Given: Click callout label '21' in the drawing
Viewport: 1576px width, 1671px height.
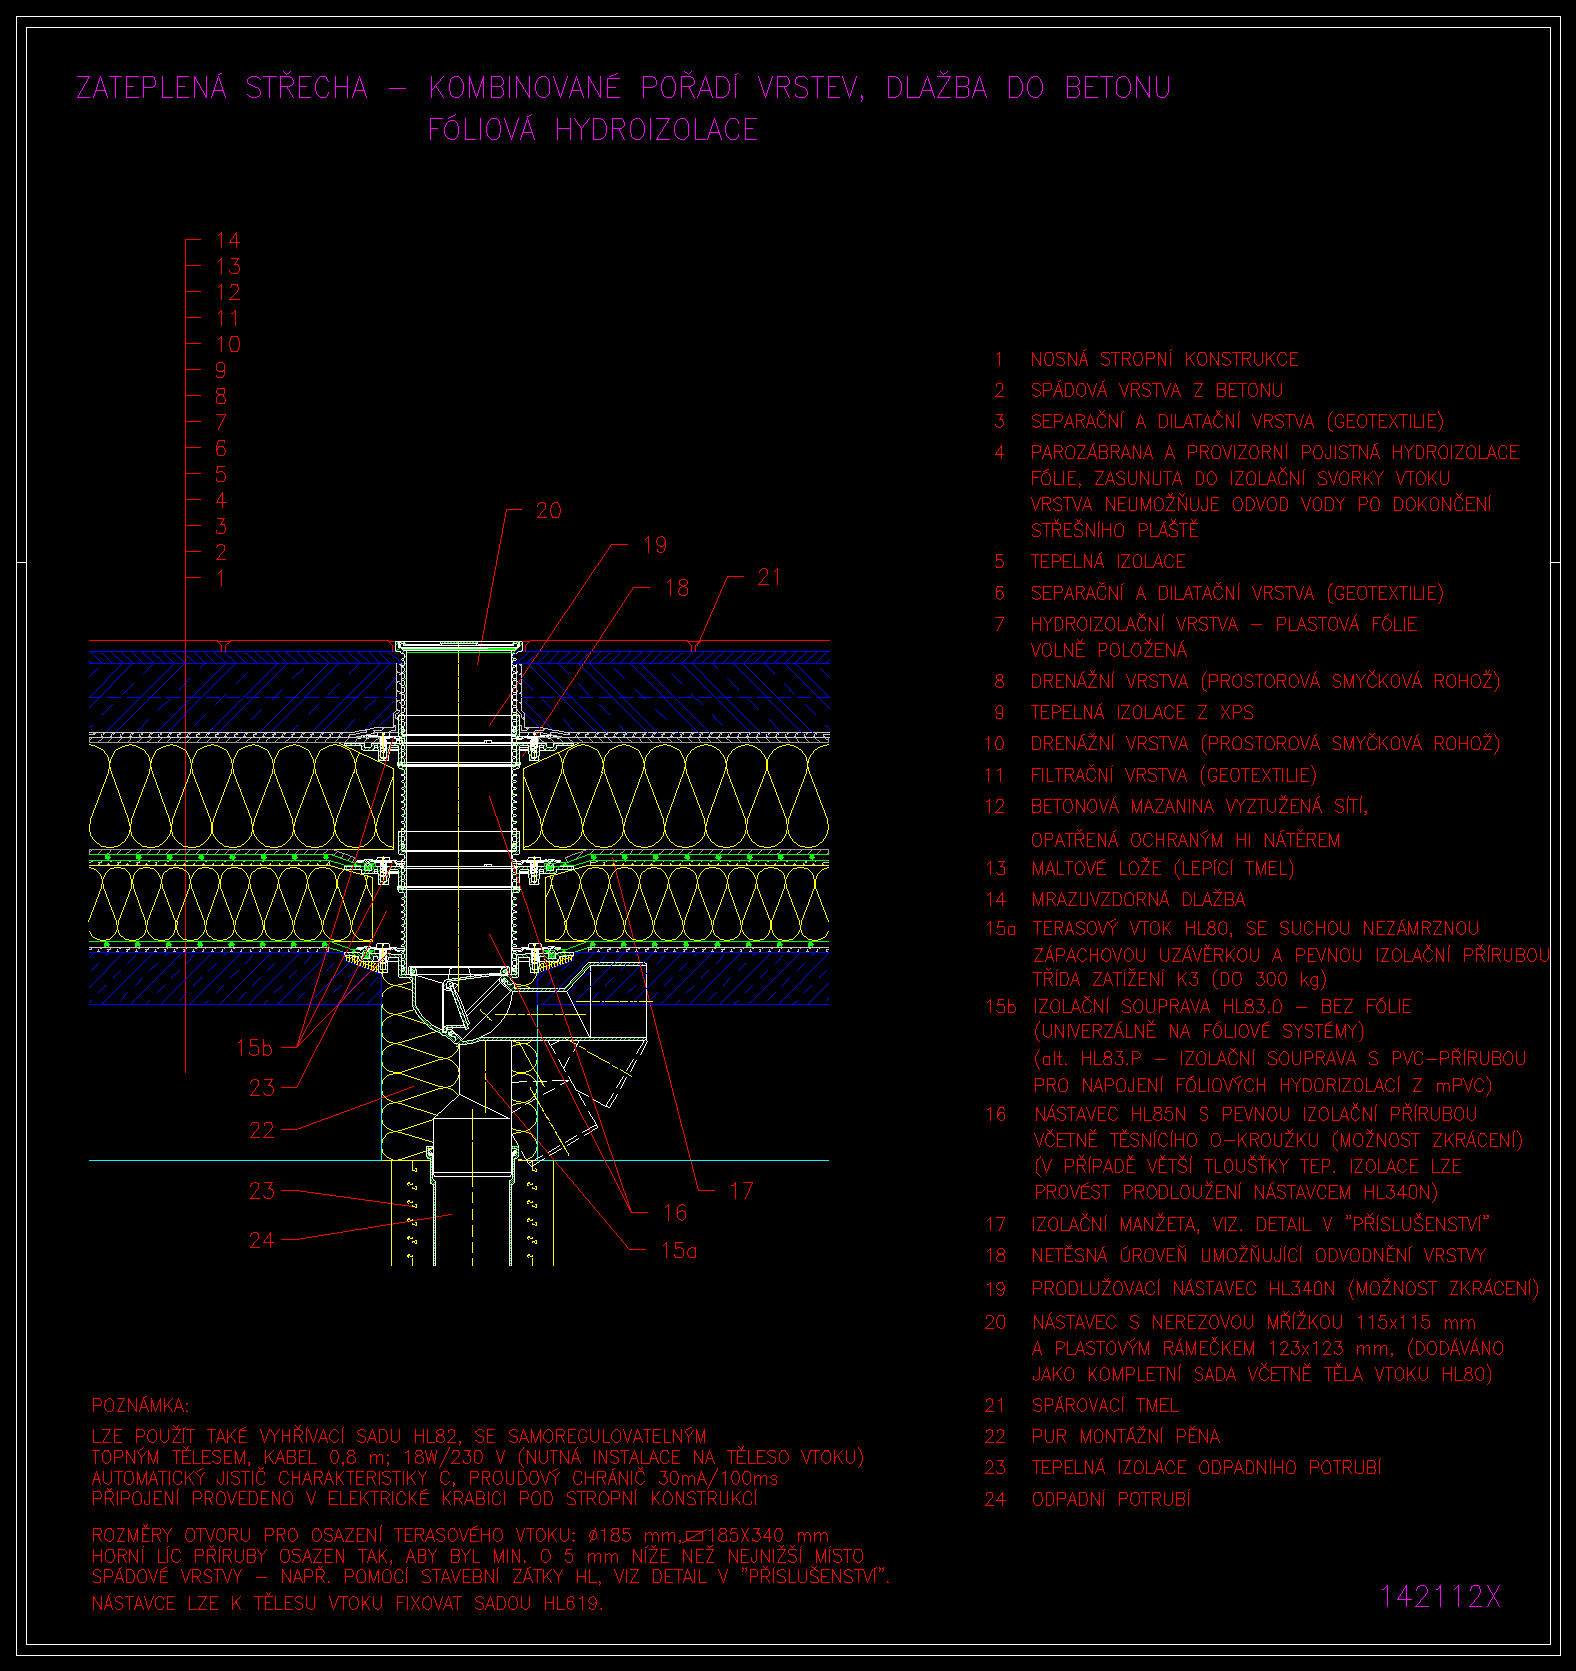Looking at the screenshot, I should [x=769, y=578].
